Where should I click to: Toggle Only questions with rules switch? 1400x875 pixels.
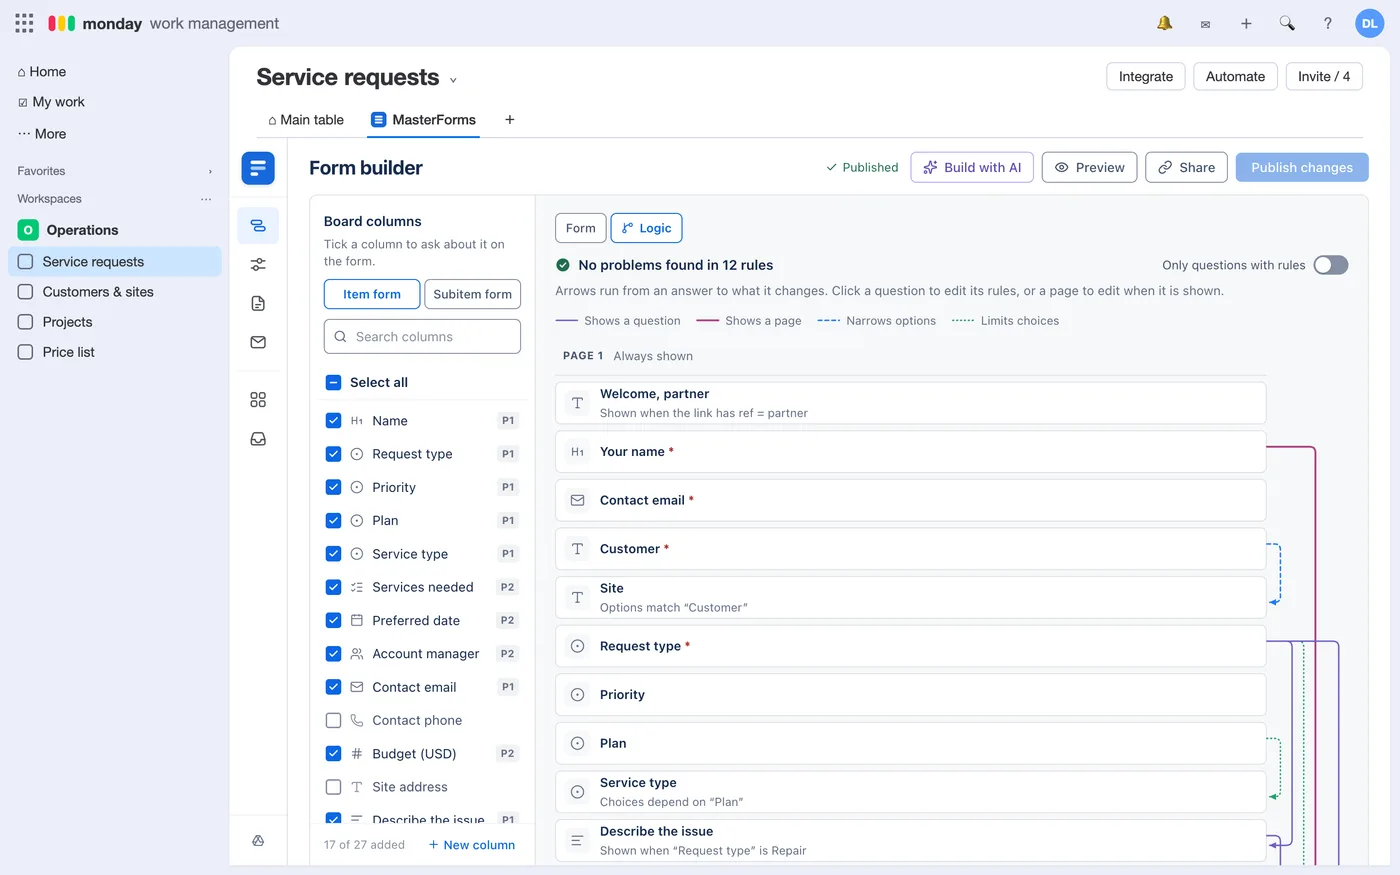coord(1331,265)
